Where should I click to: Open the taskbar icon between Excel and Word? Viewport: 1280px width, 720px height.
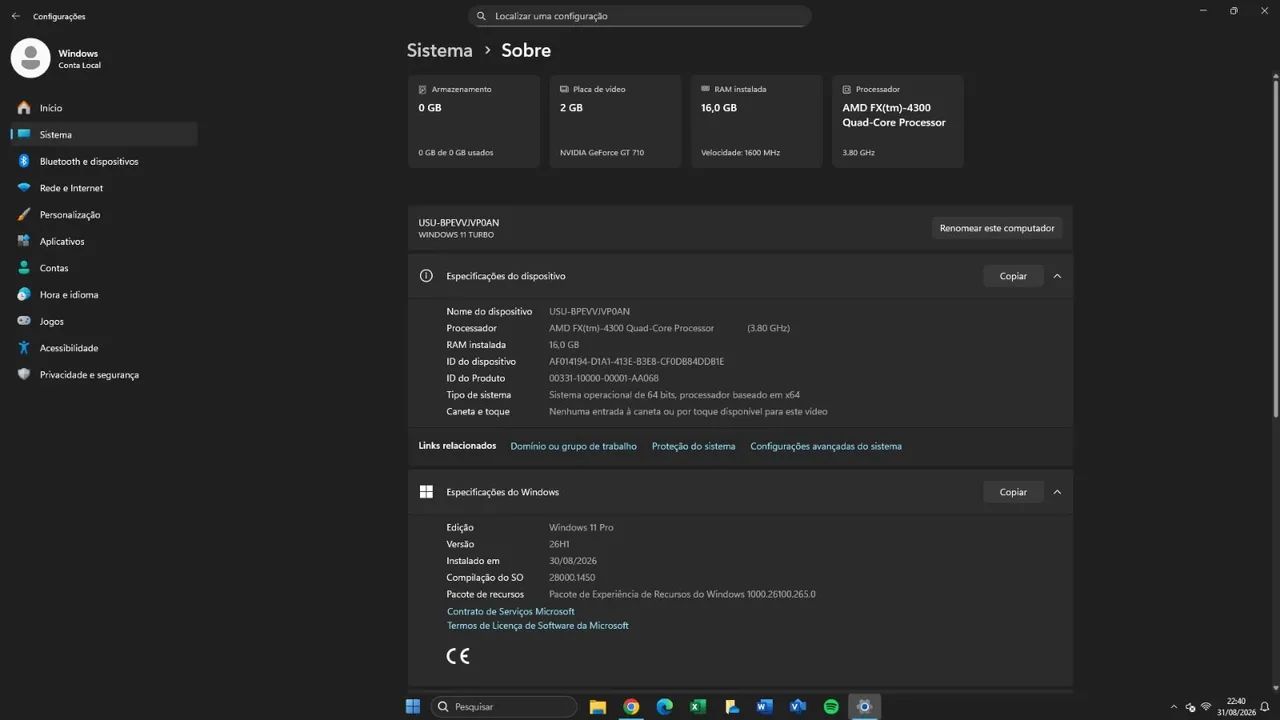[x=731, y=706]
